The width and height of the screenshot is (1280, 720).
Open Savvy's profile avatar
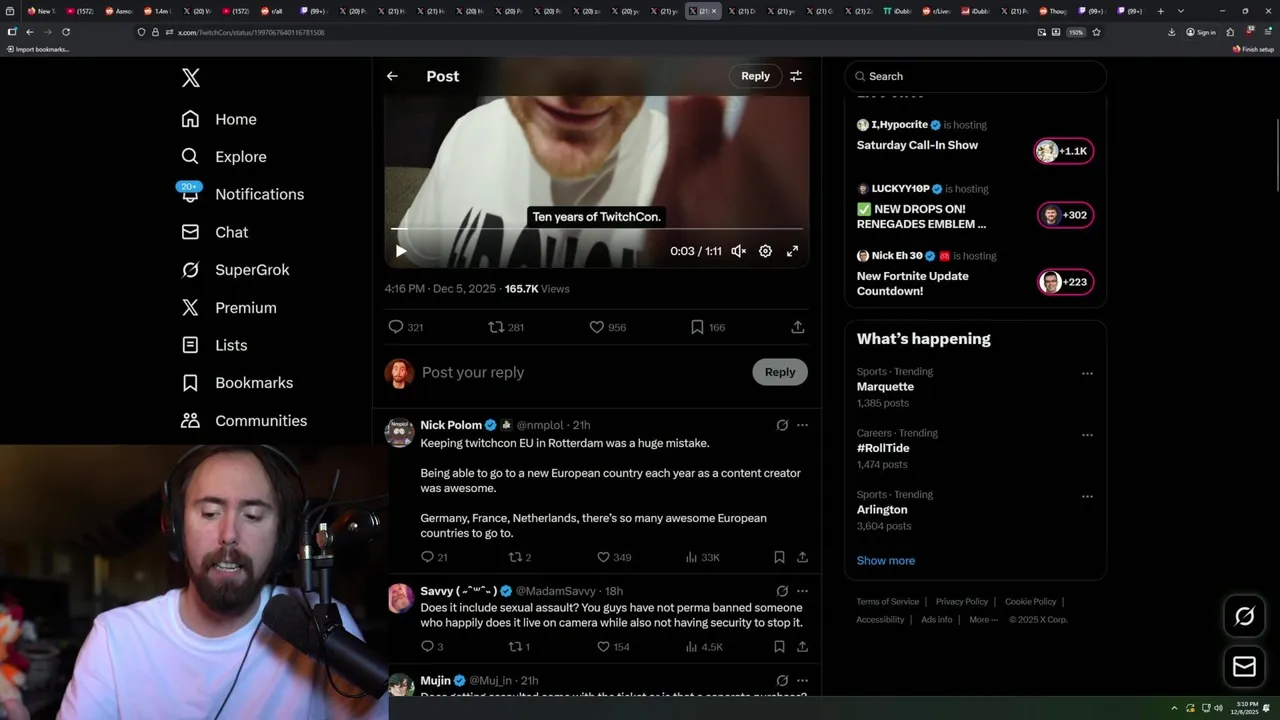[400, 598]
